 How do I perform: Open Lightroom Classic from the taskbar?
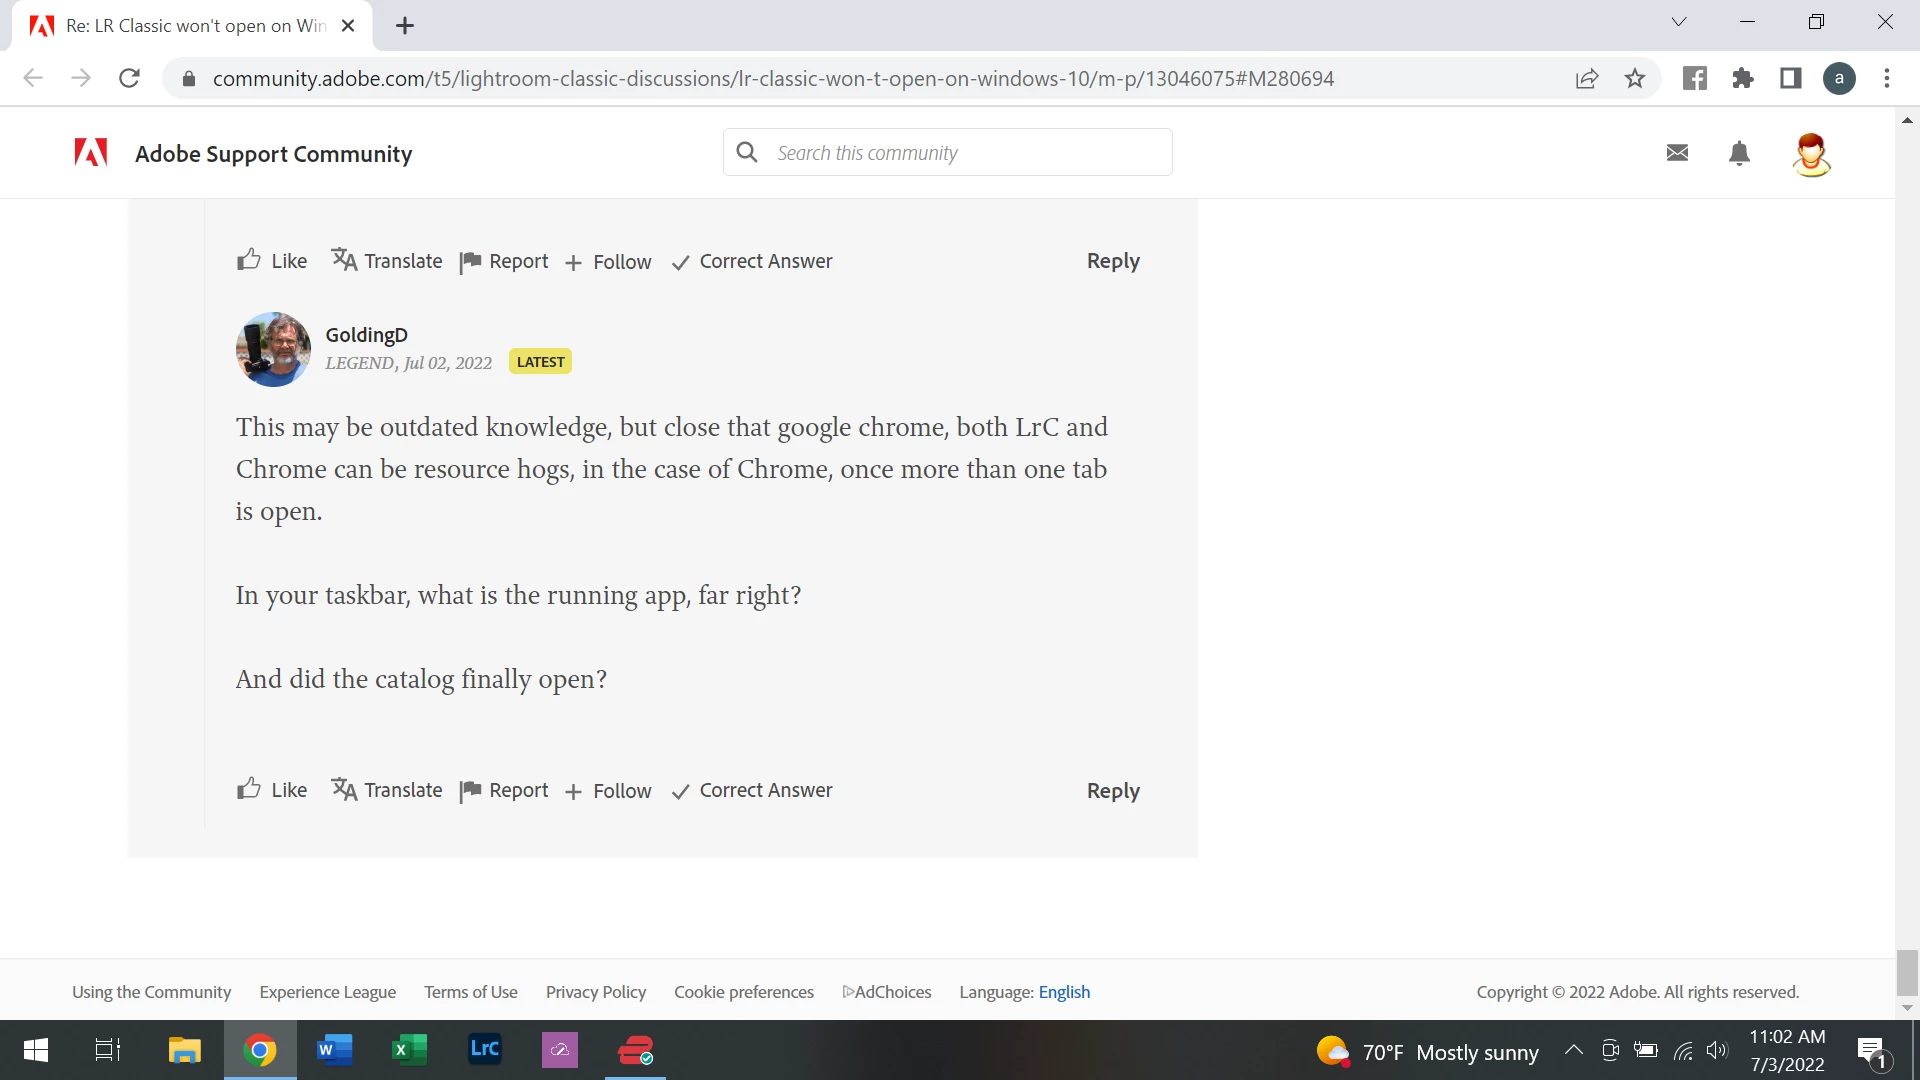coord(485,1050)
